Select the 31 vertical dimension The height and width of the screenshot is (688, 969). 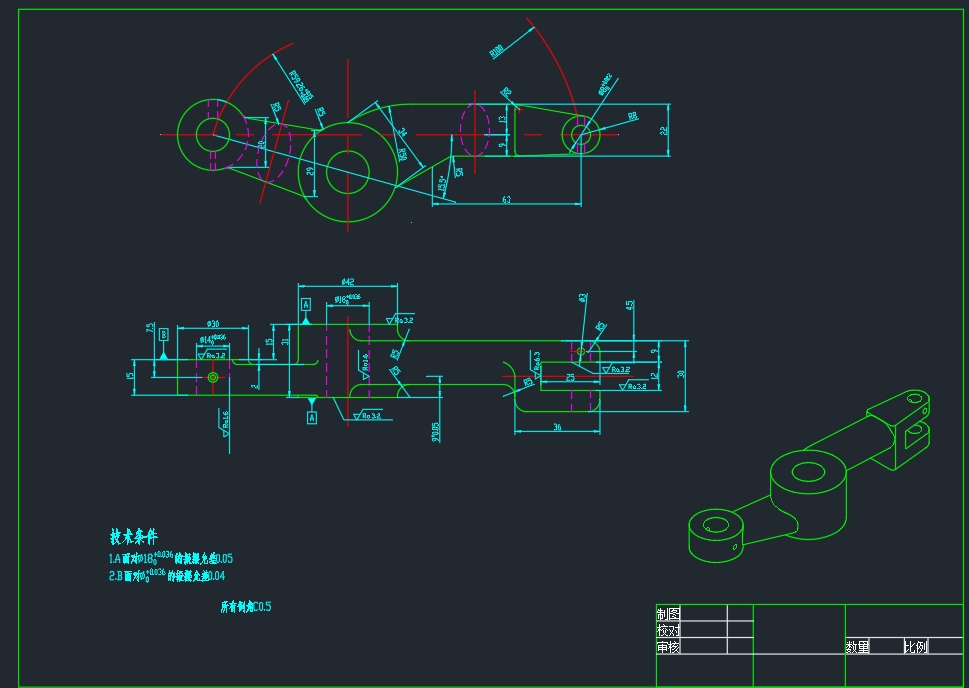click(285, 341)
